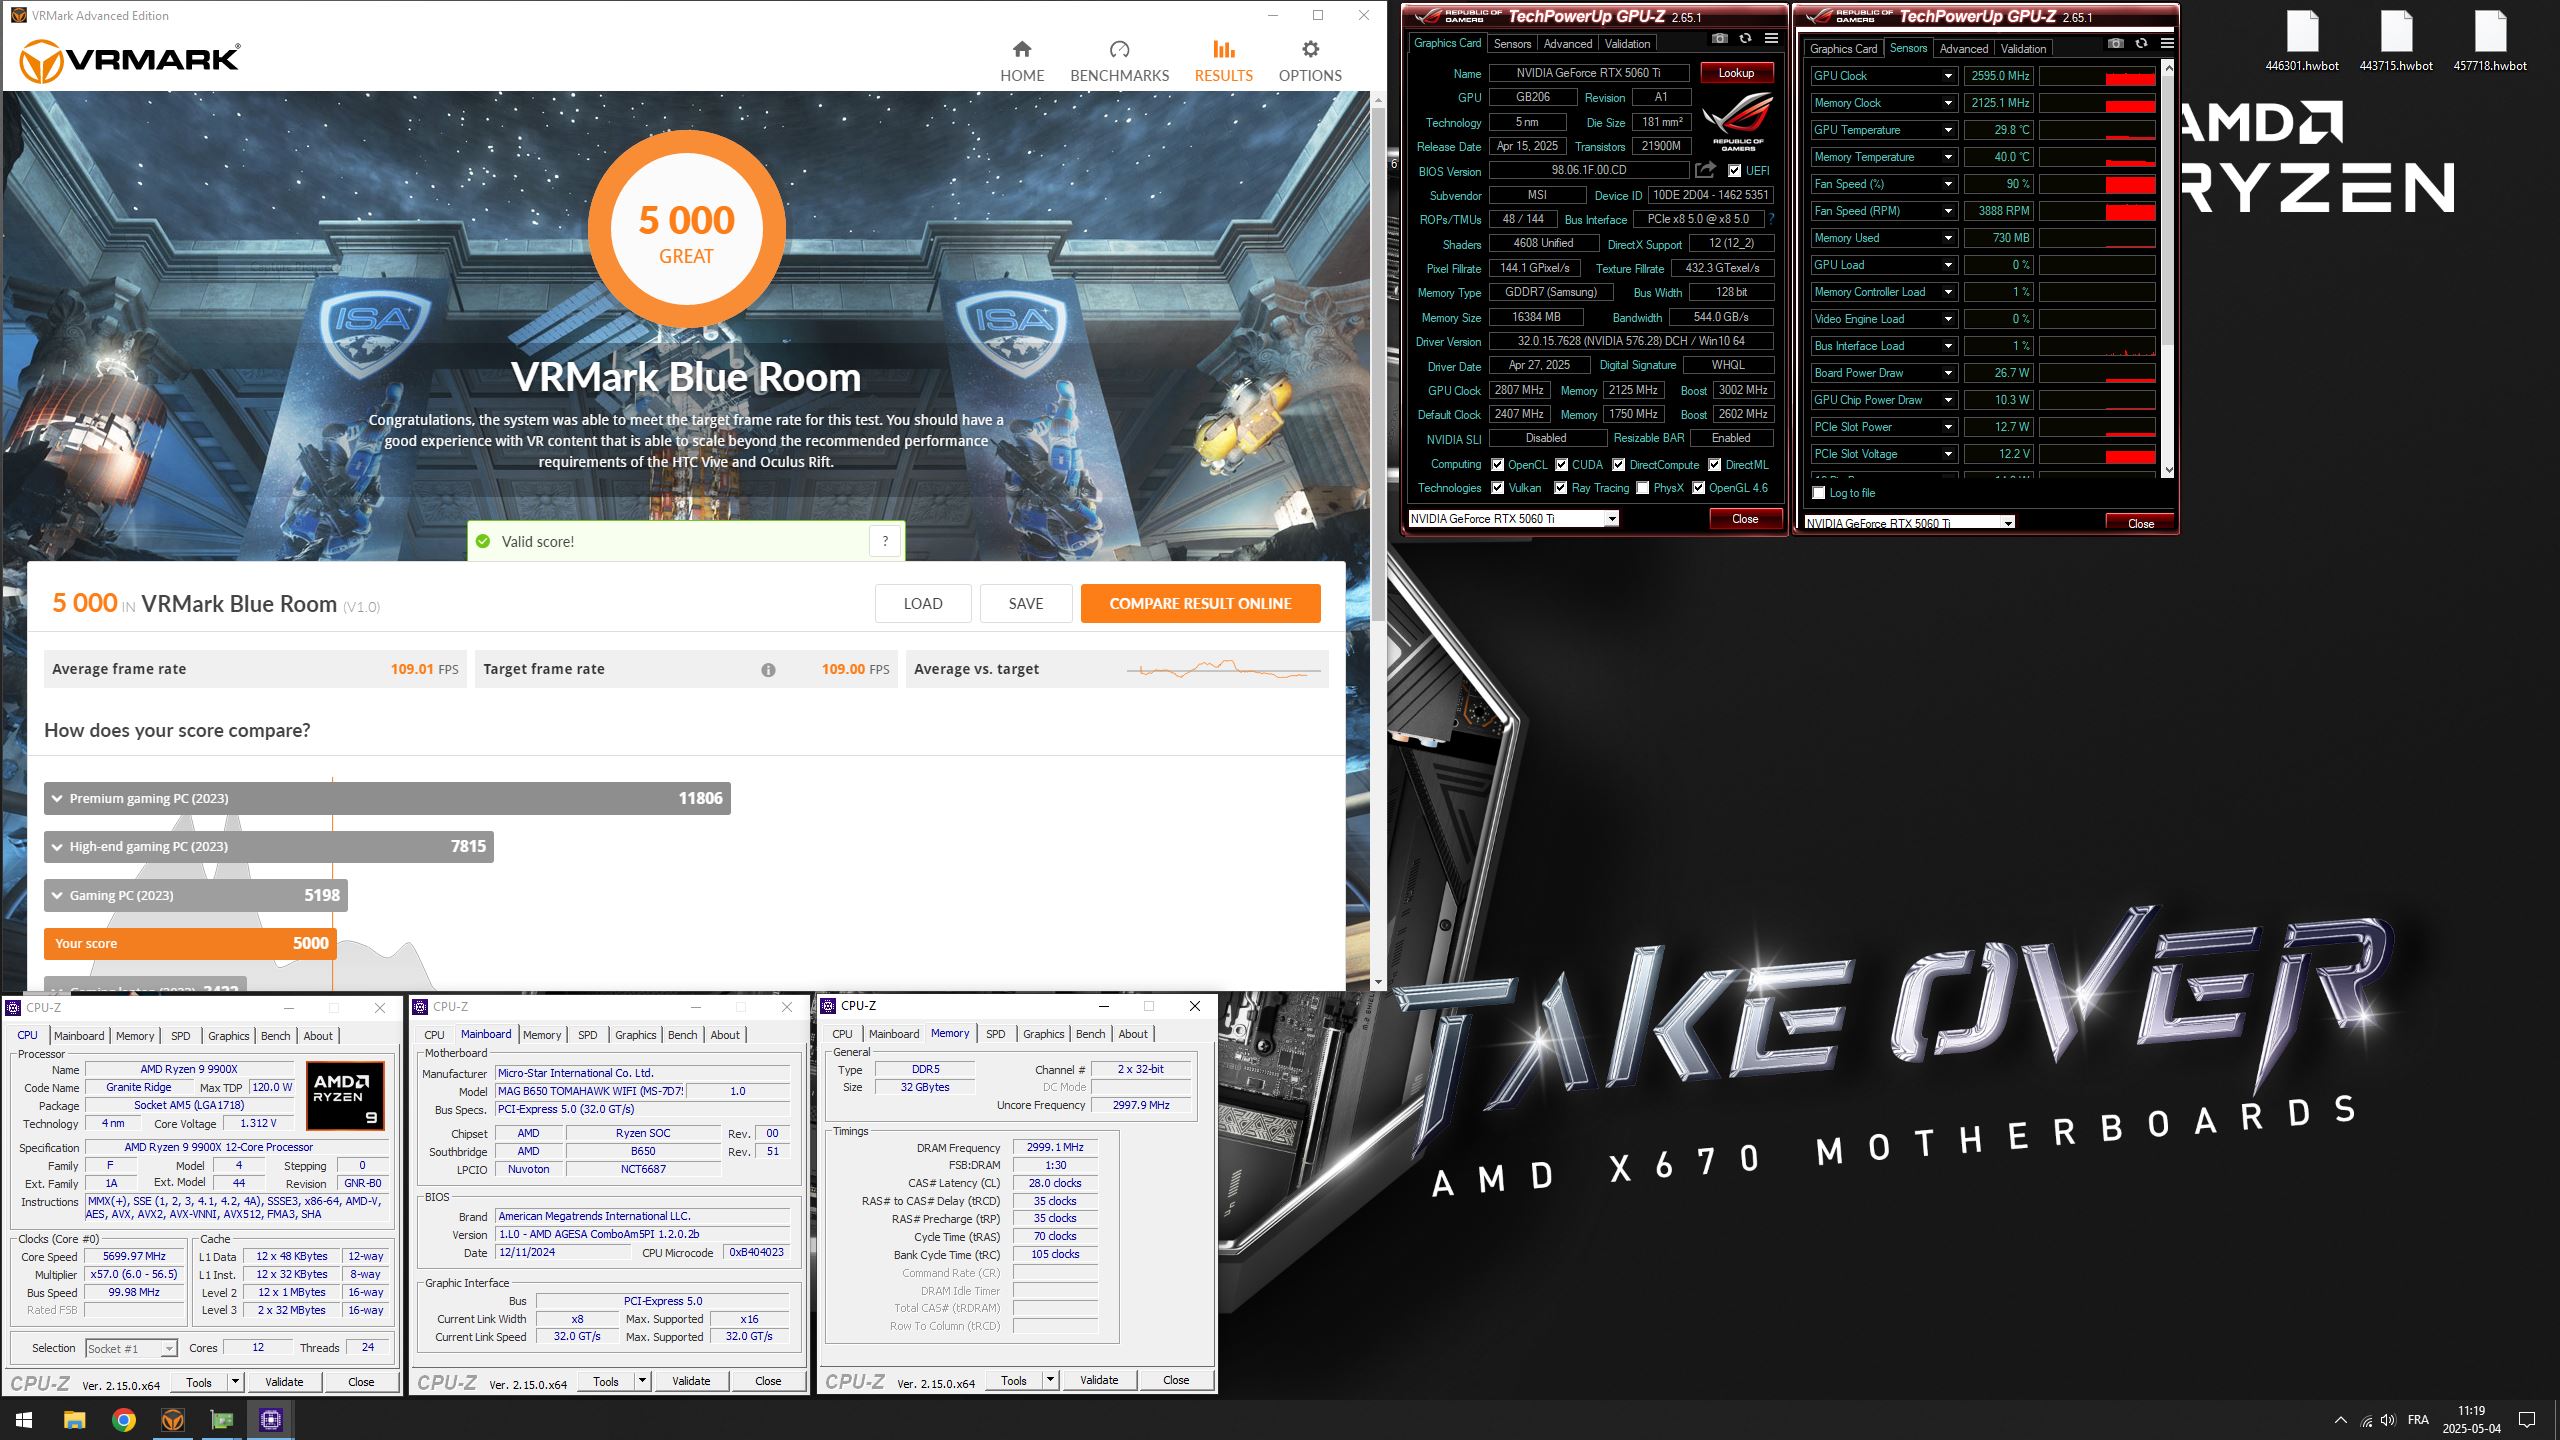
Task: Click Tools dropdown arrow in Memory CPU-Z window
Action: click(x=1050, y=1380)
